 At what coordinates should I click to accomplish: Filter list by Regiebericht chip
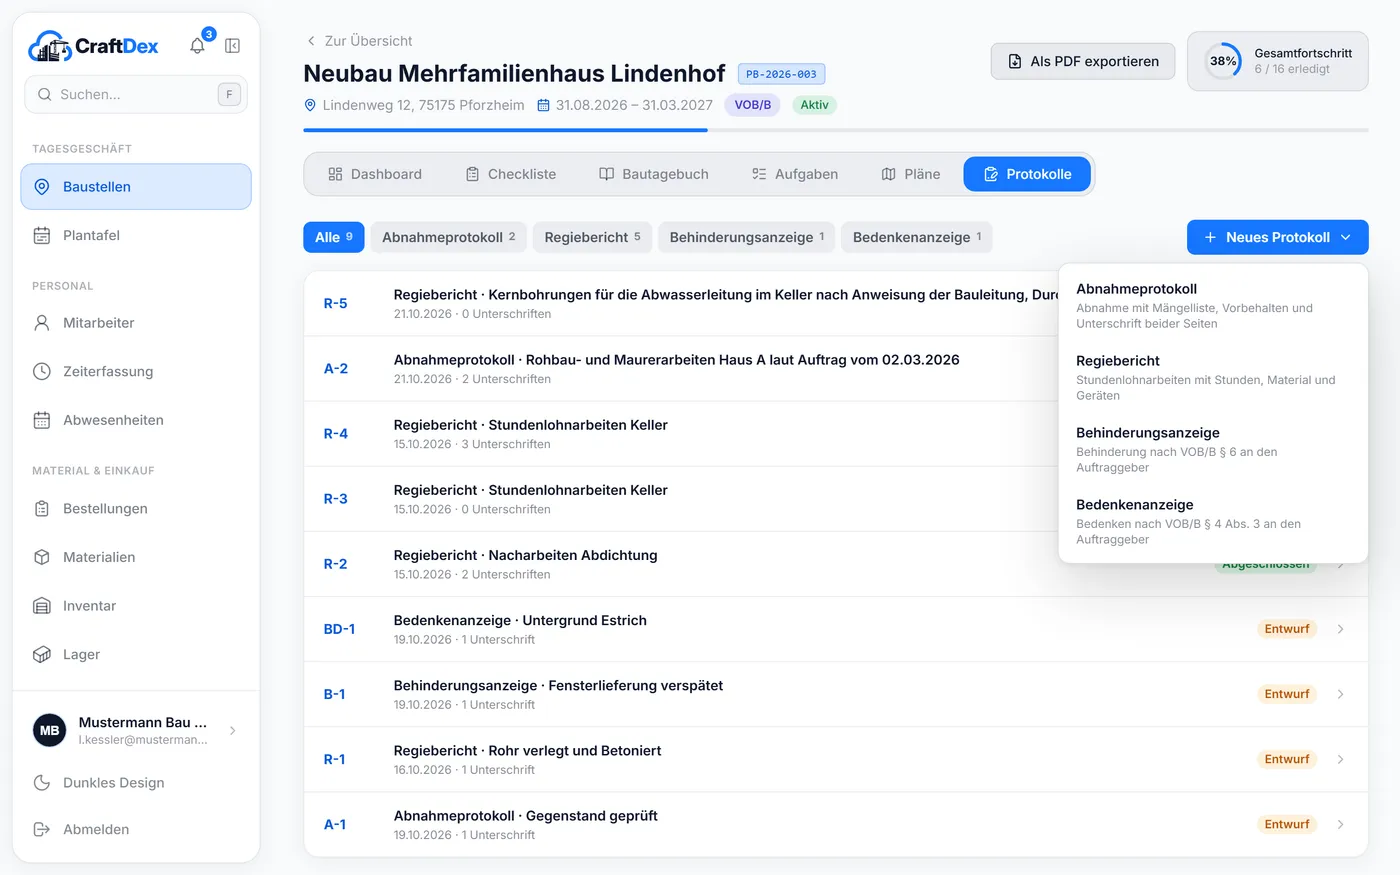pos(592,237)
